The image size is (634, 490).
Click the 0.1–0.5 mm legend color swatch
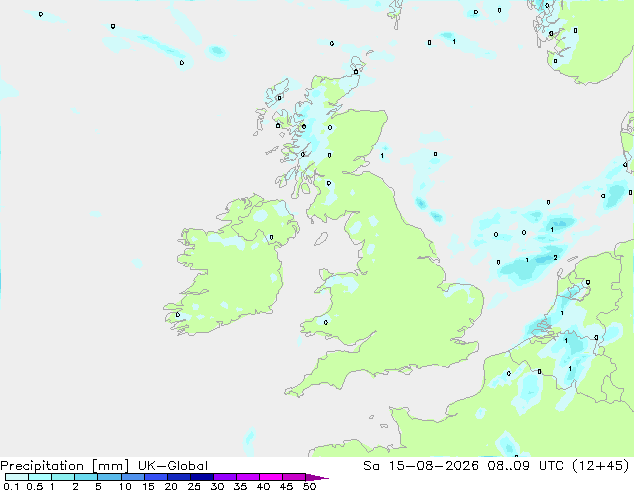pos(17,477)
